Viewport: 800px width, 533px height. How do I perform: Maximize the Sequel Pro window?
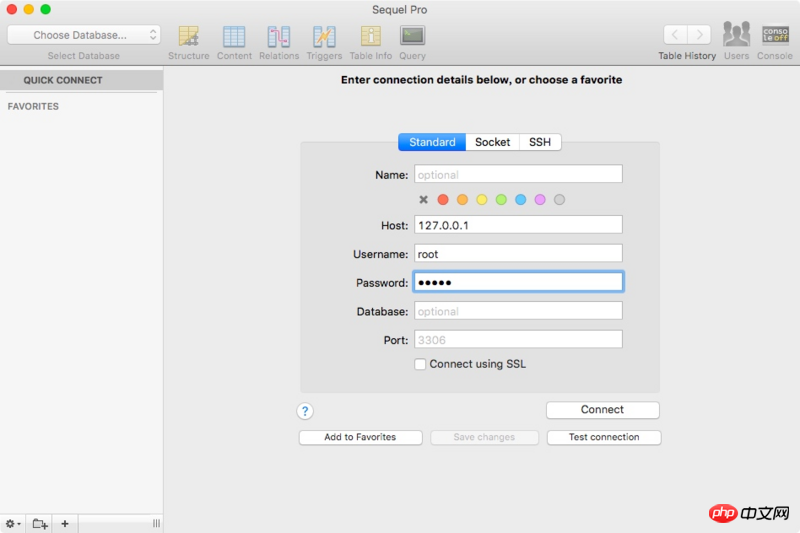click(x=45, y=9)
